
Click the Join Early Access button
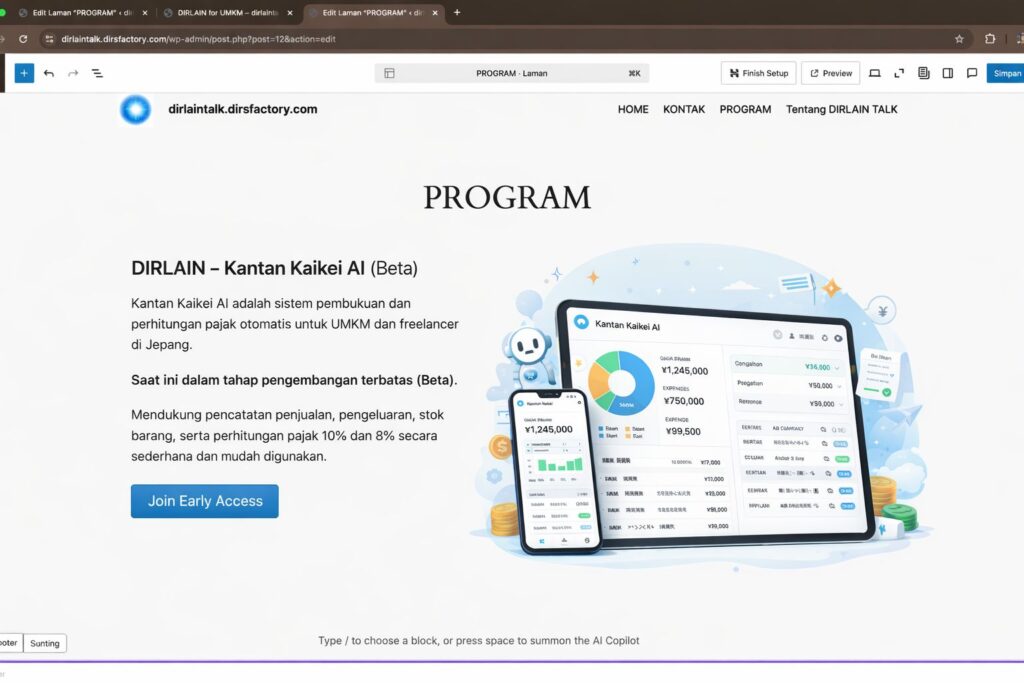tap(205, 501)
